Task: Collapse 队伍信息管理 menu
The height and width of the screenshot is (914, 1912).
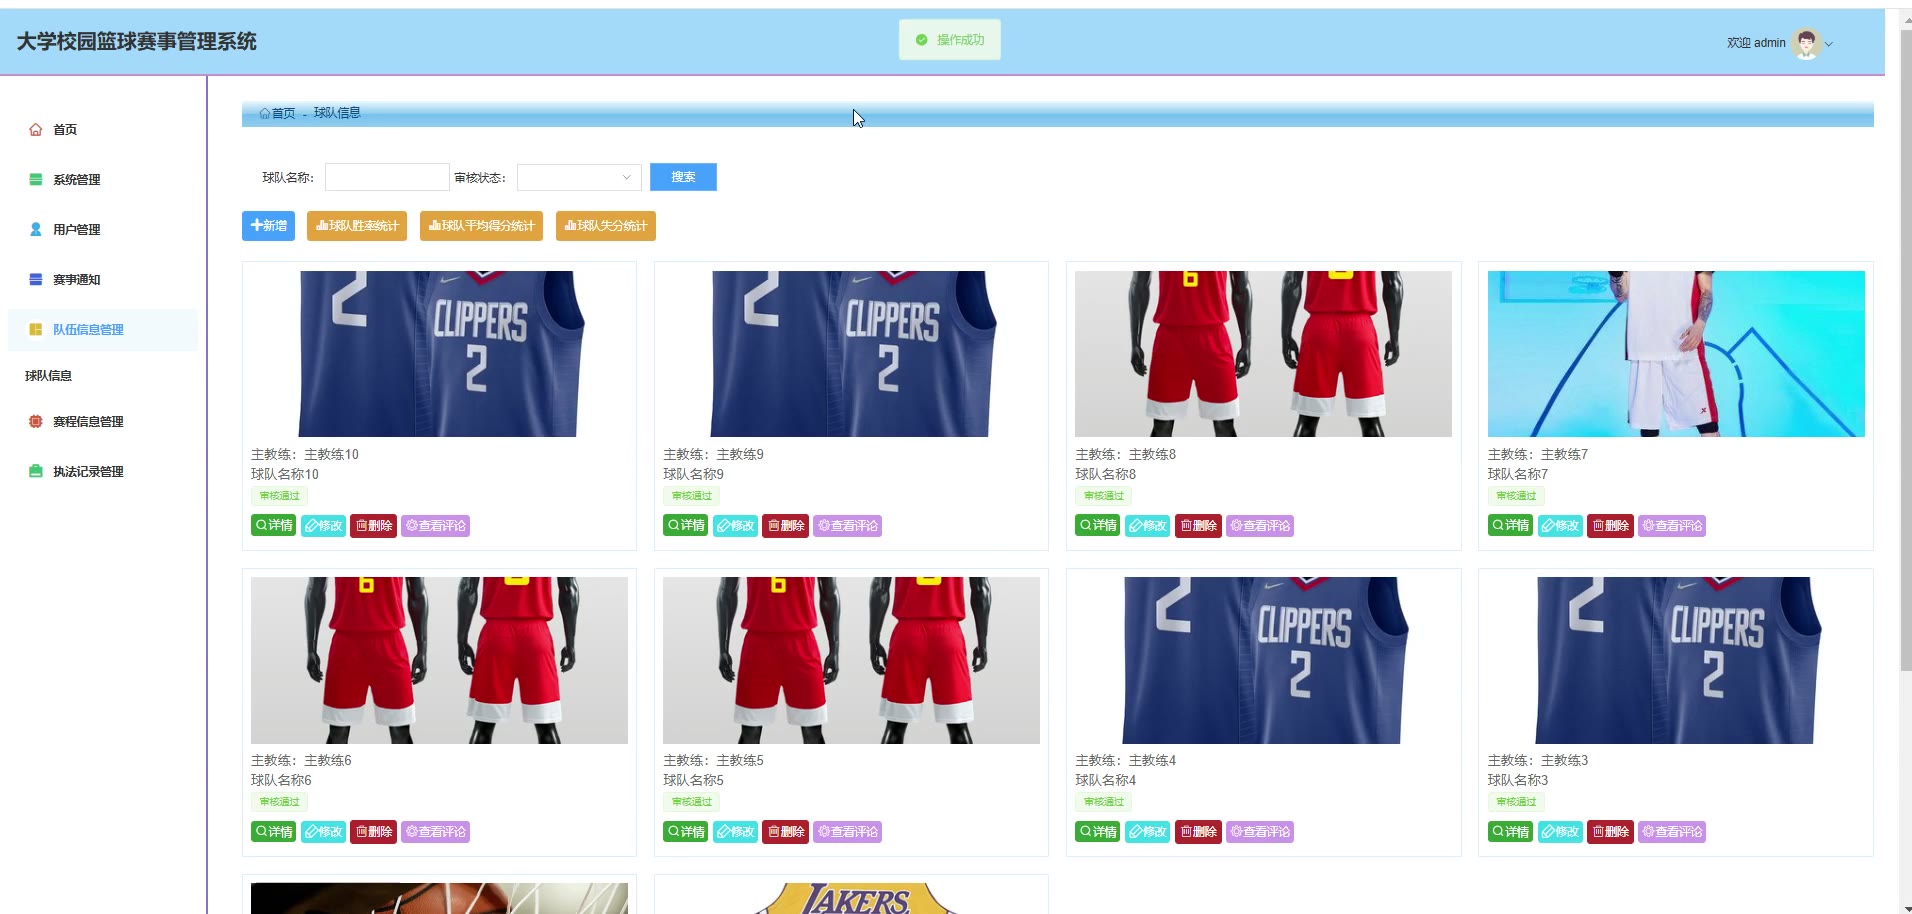Action: [x=103, y=330]
